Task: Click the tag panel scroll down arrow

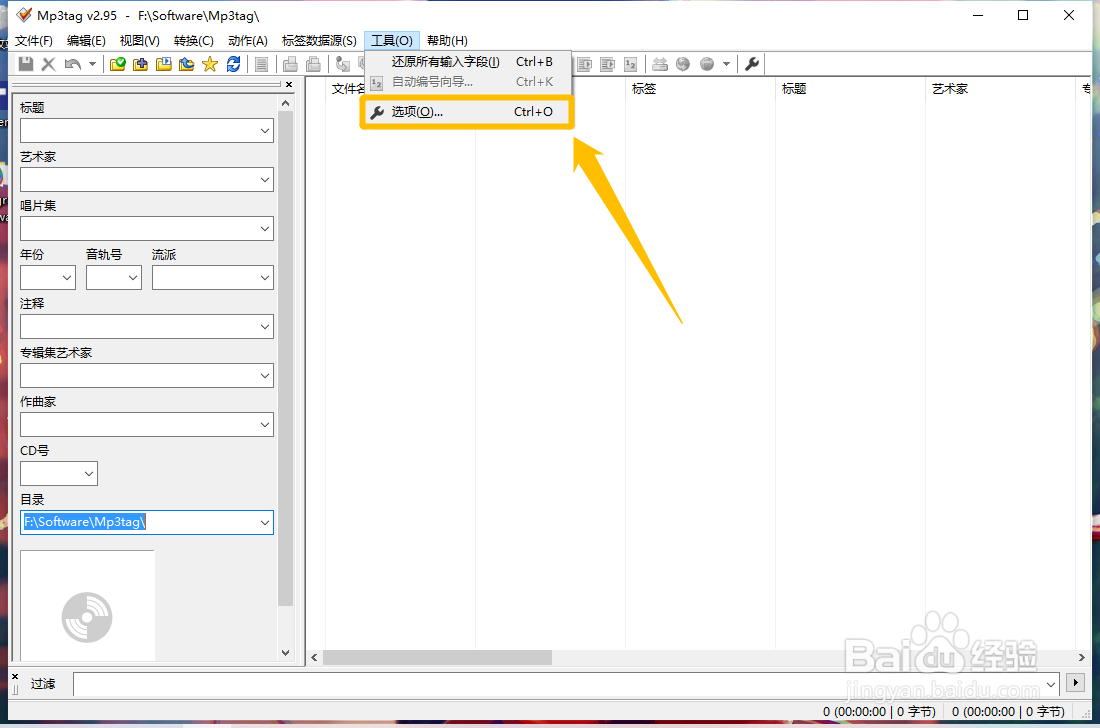Action: tap(286, 652)
